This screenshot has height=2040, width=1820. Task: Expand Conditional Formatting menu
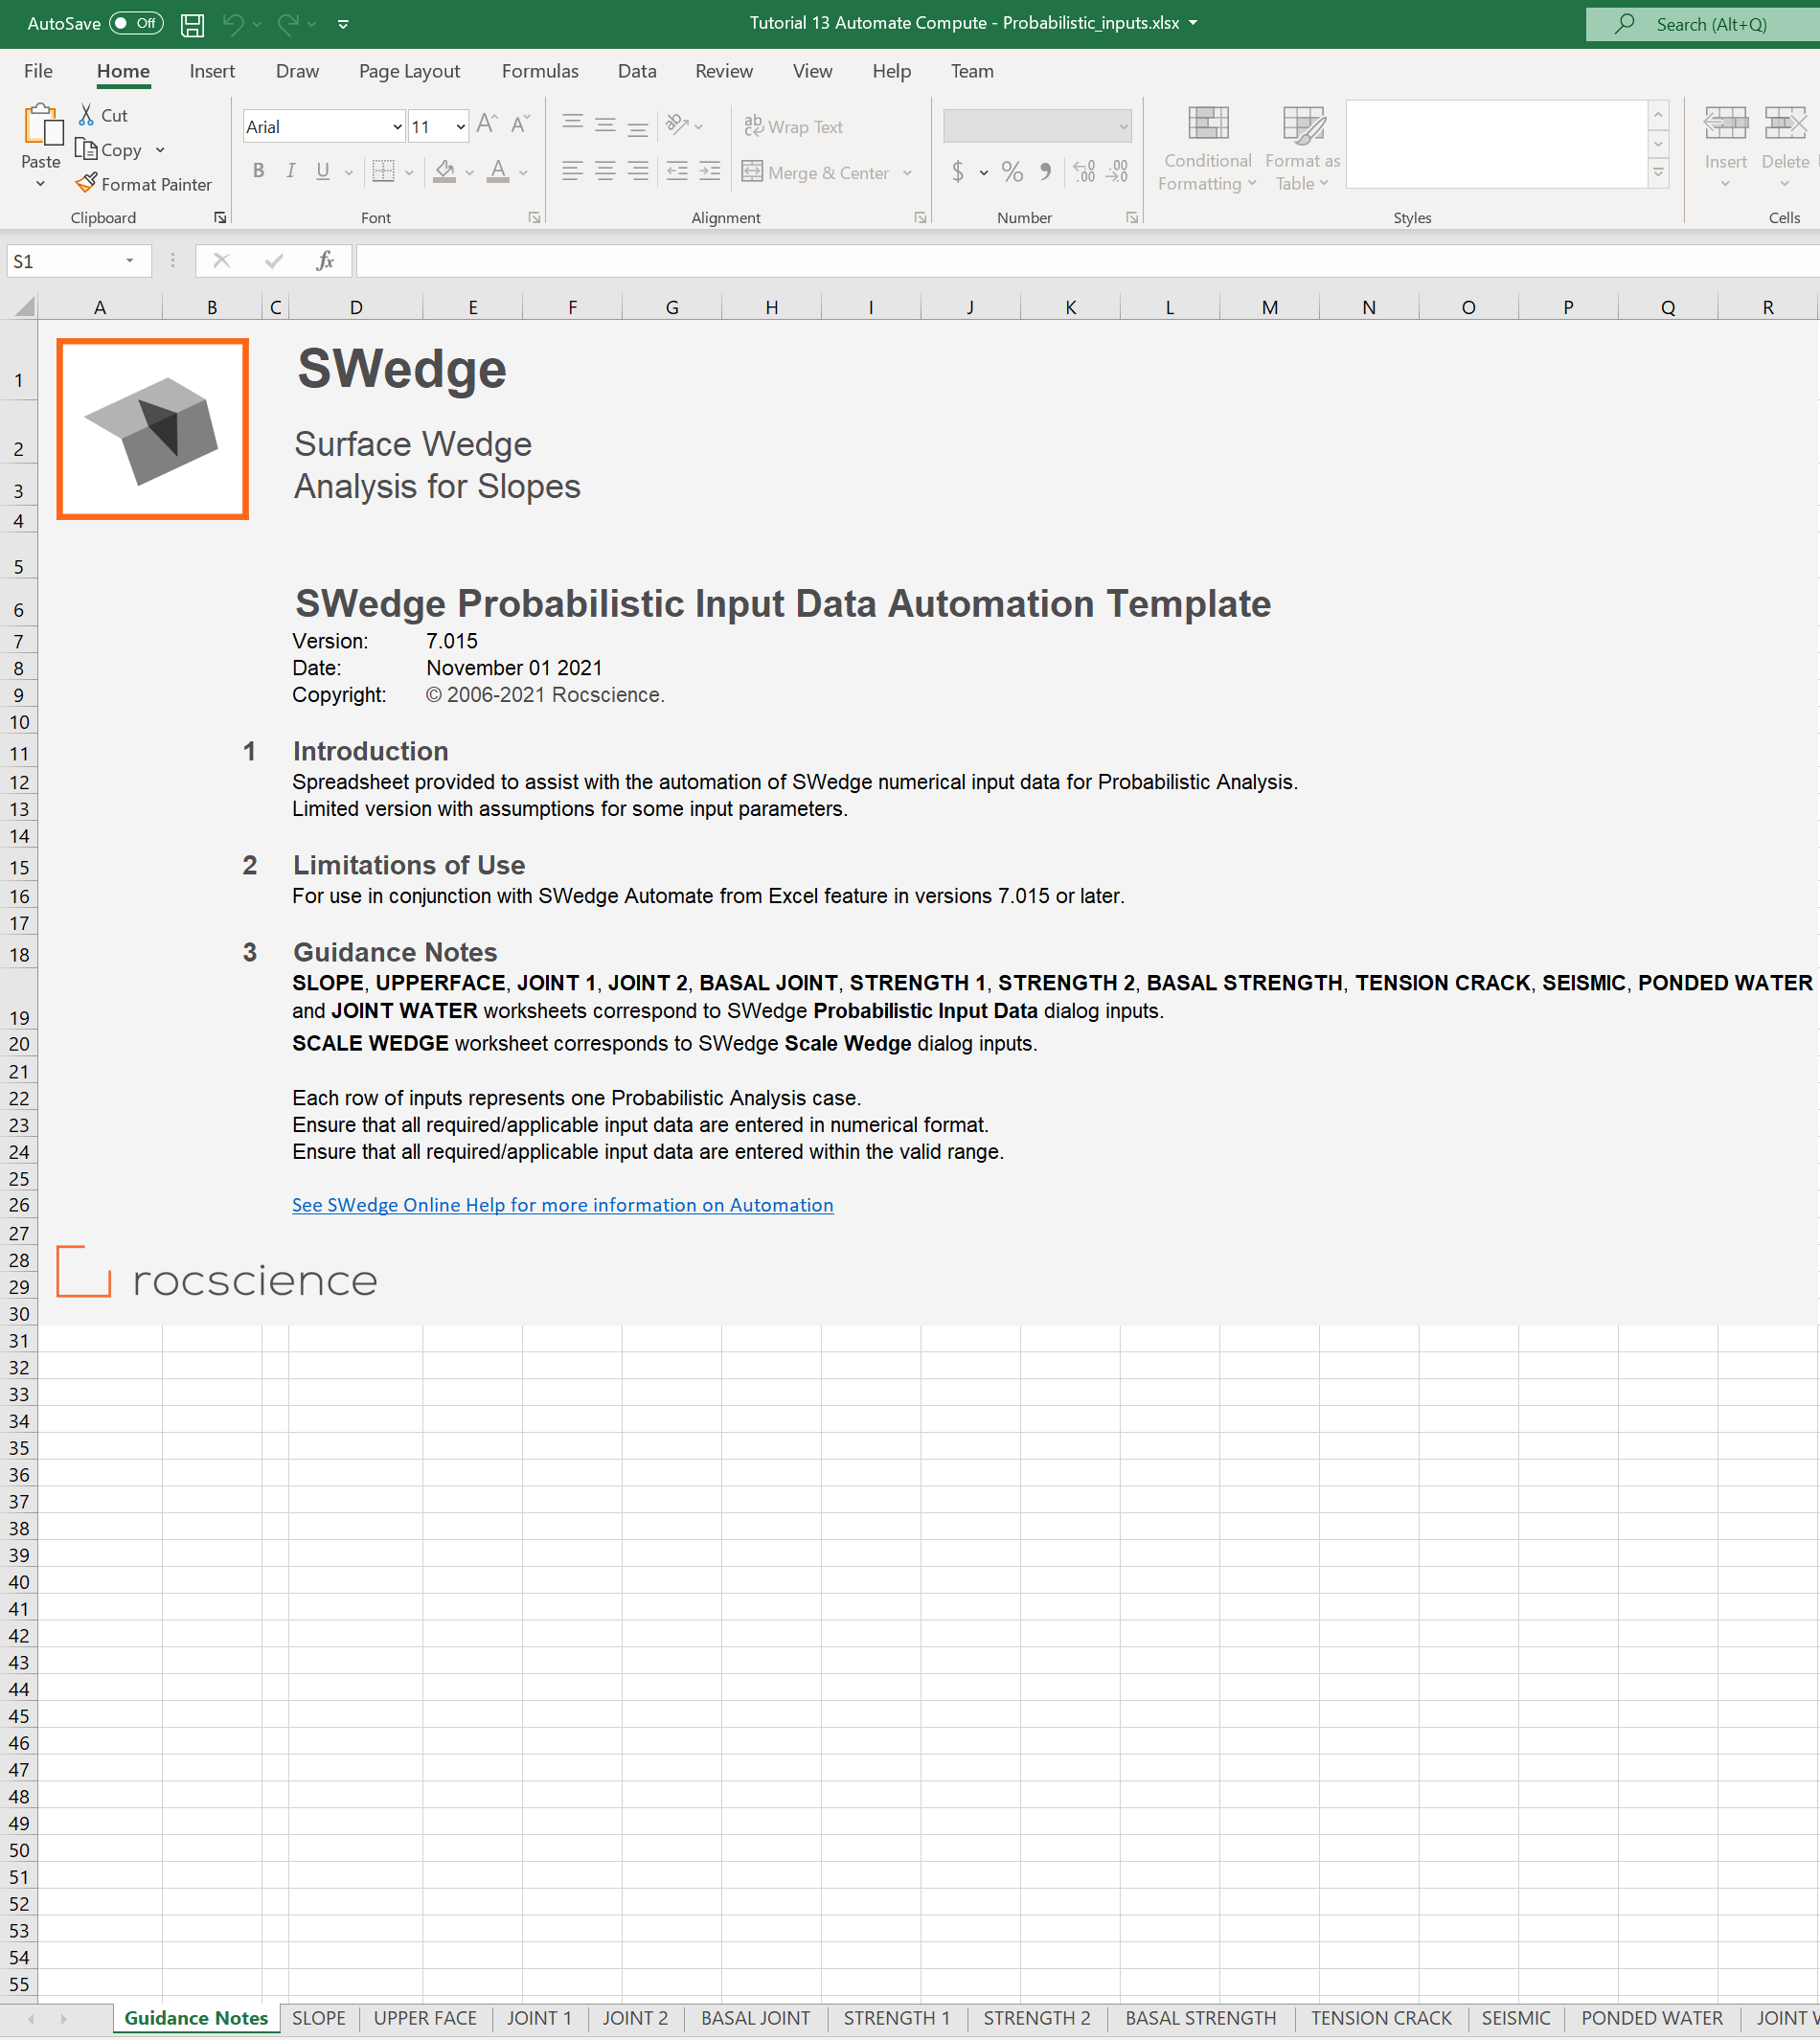pyautogui.click(x=1207, y=149)
